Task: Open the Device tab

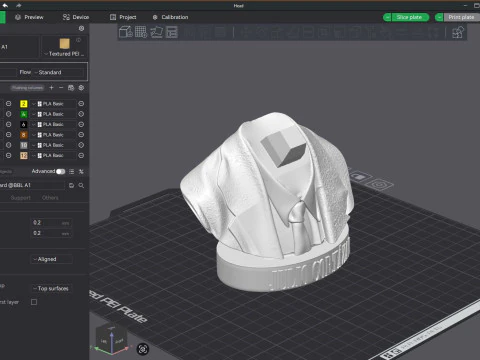Action: (76, 17)
